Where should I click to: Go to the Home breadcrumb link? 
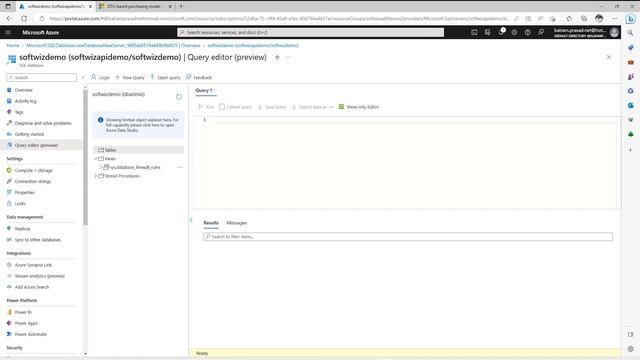coord(13,45)
